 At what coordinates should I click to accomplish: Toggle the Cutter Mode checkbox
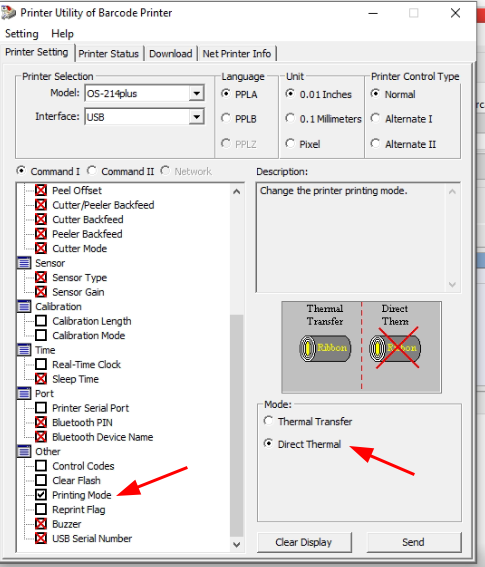(x=41, y=248)
